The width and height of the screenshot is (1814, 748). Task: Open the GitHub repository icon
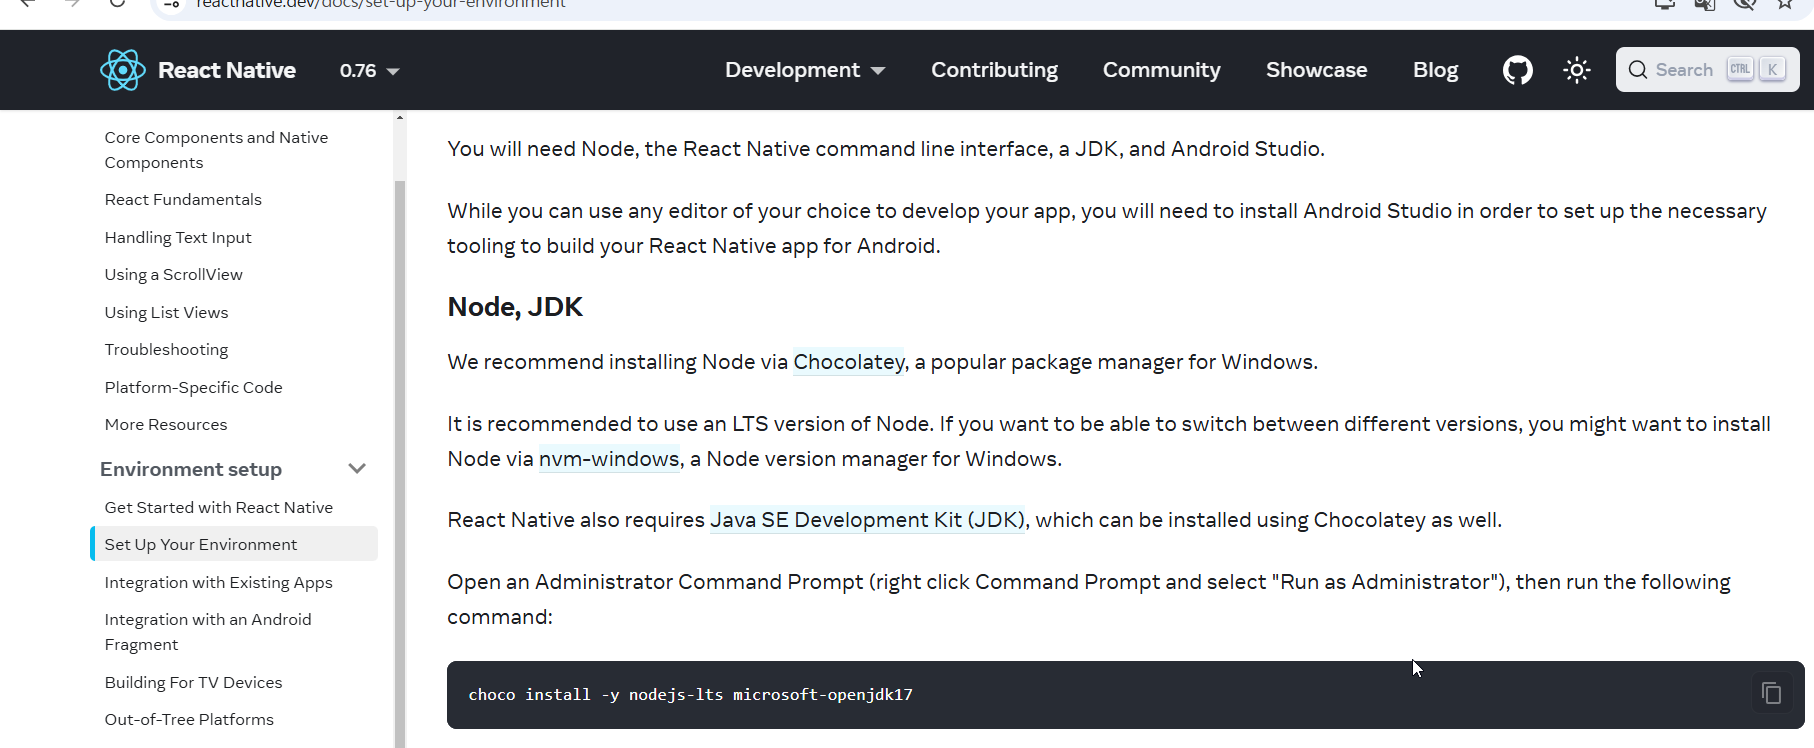tap(1517, 70)
